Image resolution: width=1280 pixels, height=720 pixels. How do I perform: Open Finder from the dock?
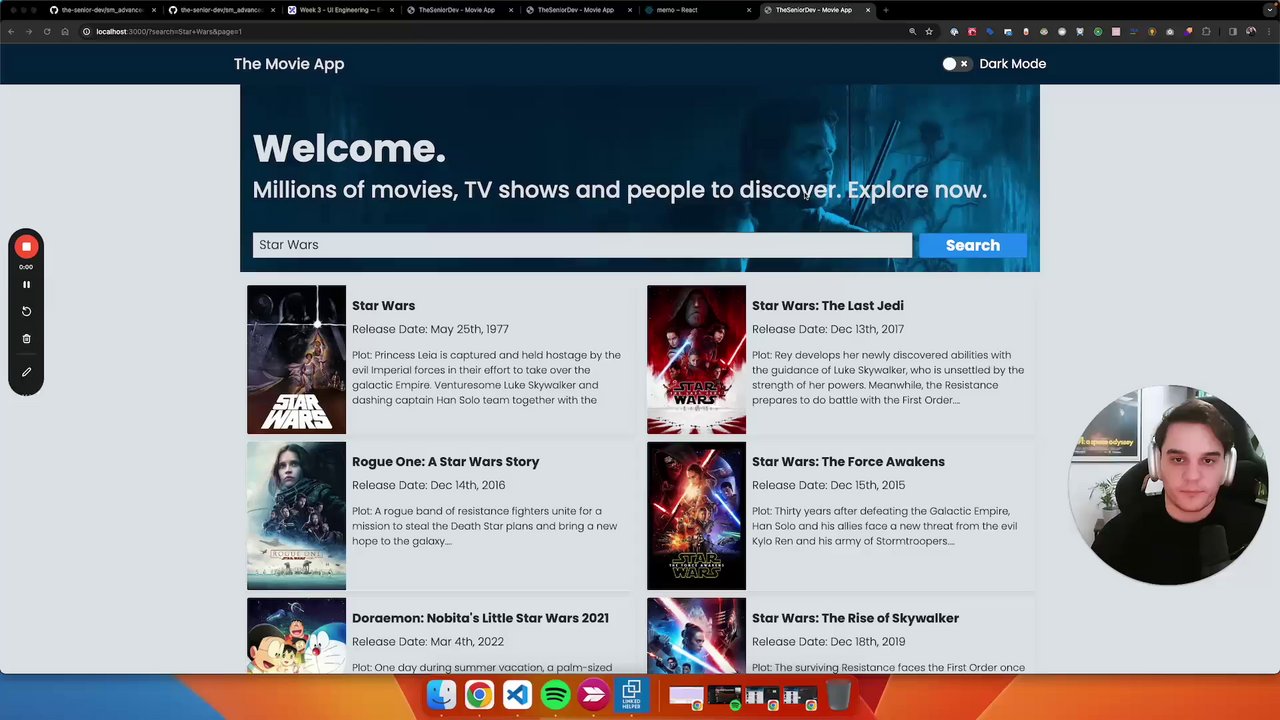coord(441,694)
